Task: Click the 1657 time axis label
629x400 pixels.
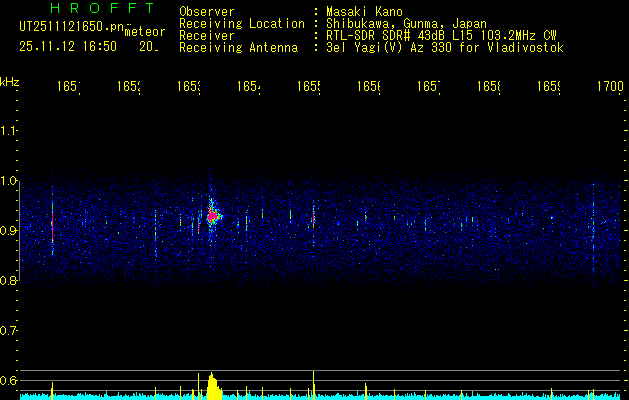Action: click(x=429, y=86)
